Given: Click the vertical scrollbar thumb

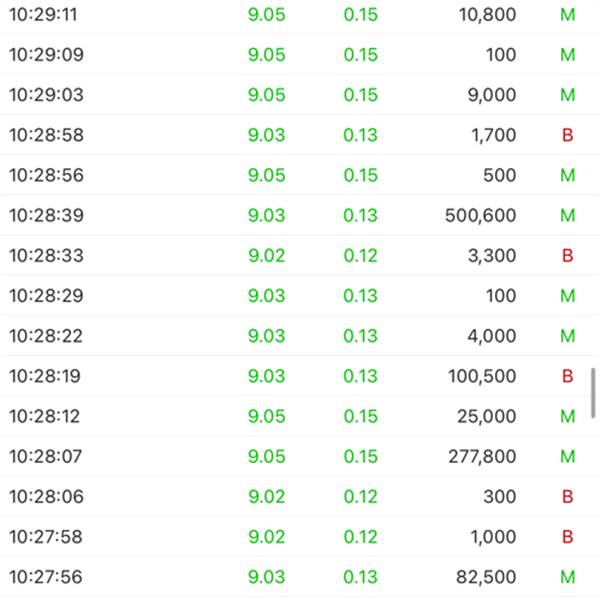Looking at the screenshot, I should coord(595,392).
